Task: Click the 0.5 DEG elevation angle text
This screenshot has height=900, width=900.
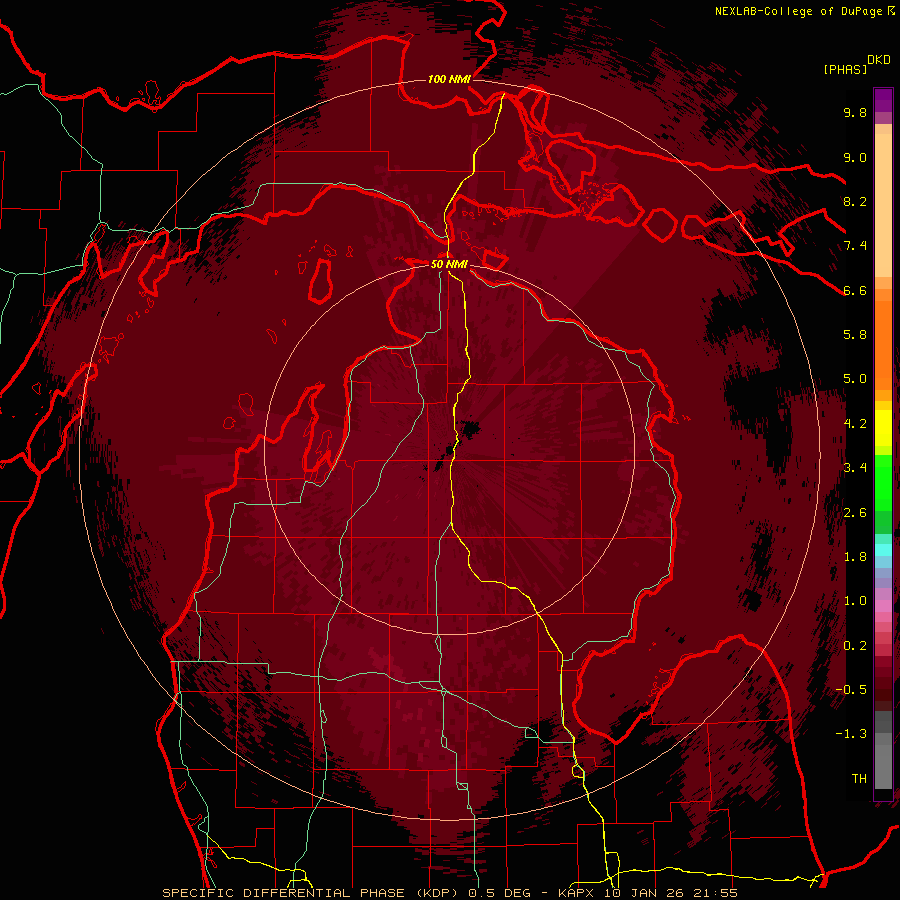Action: coord(501,893)
